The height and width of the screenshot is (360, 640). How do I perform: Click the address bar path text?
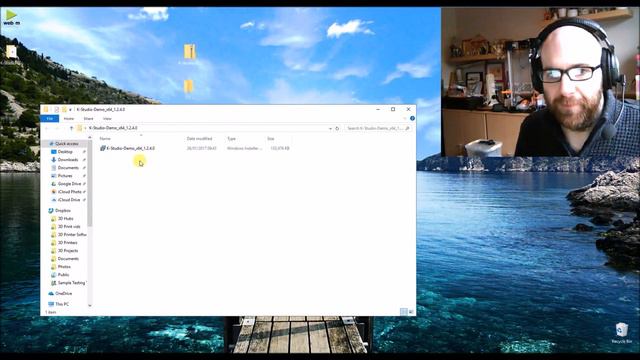[113, 128]
